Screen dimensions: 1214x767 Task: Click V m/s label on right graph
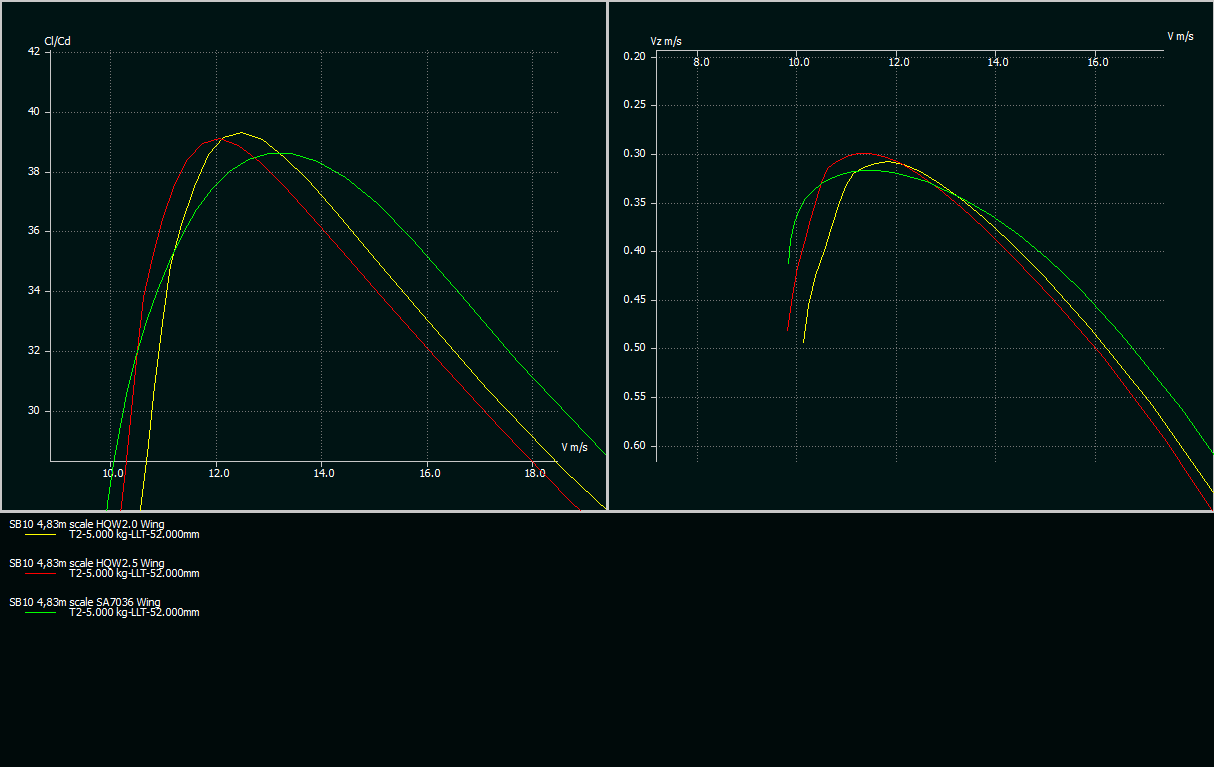[1180, 36]
